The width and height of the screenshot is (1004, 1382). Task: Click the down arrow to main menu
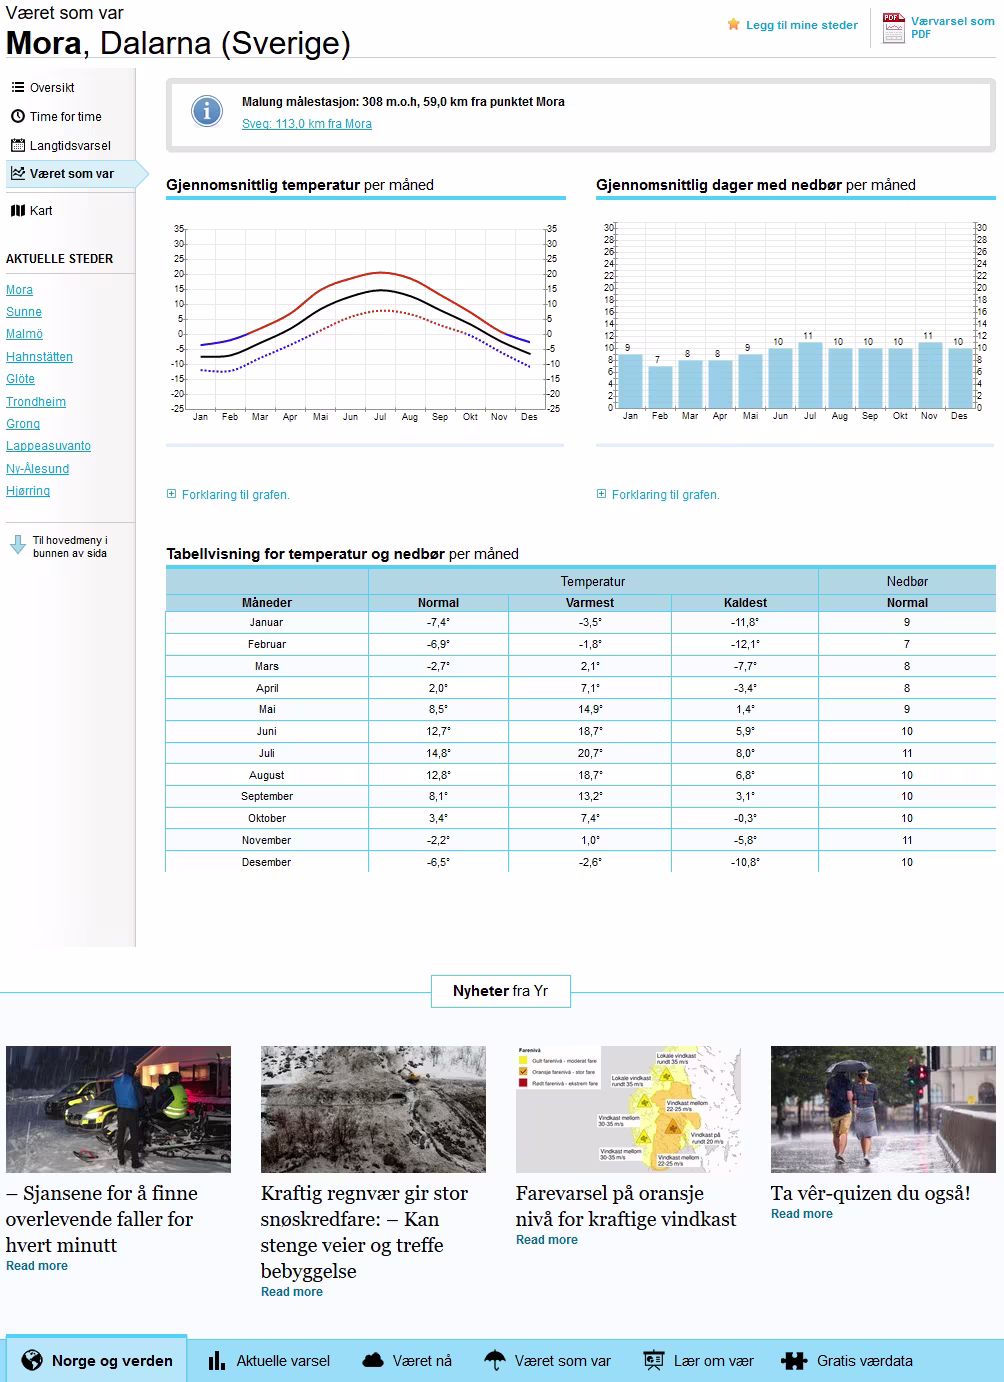[x=17, y=545]
